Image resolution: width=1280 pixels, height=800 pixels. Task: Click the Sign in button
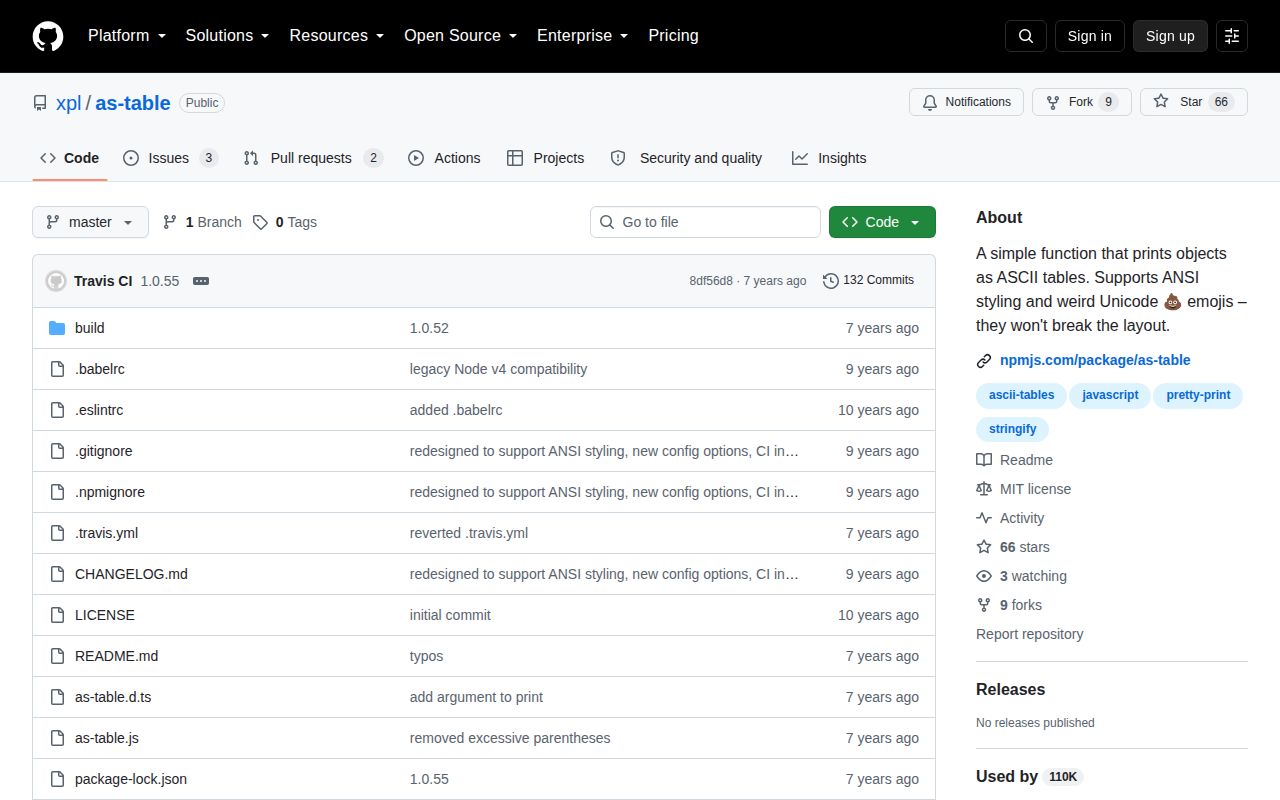pos(1089,36)
